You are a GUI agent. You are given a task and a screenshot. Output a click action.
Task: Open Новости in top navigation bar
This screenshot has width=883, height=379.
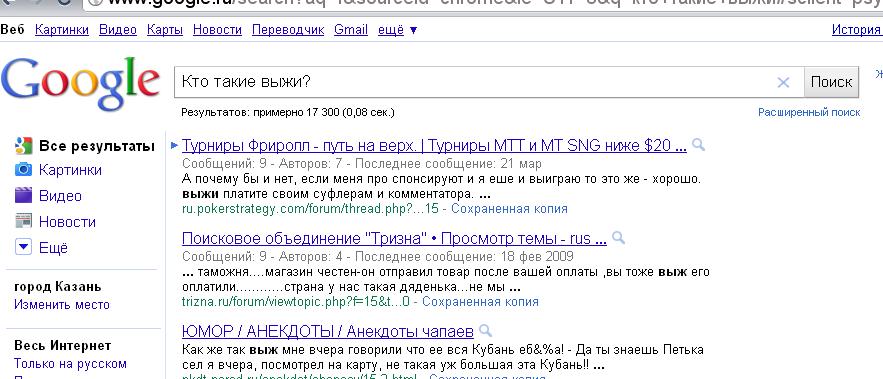coord(217,30)
